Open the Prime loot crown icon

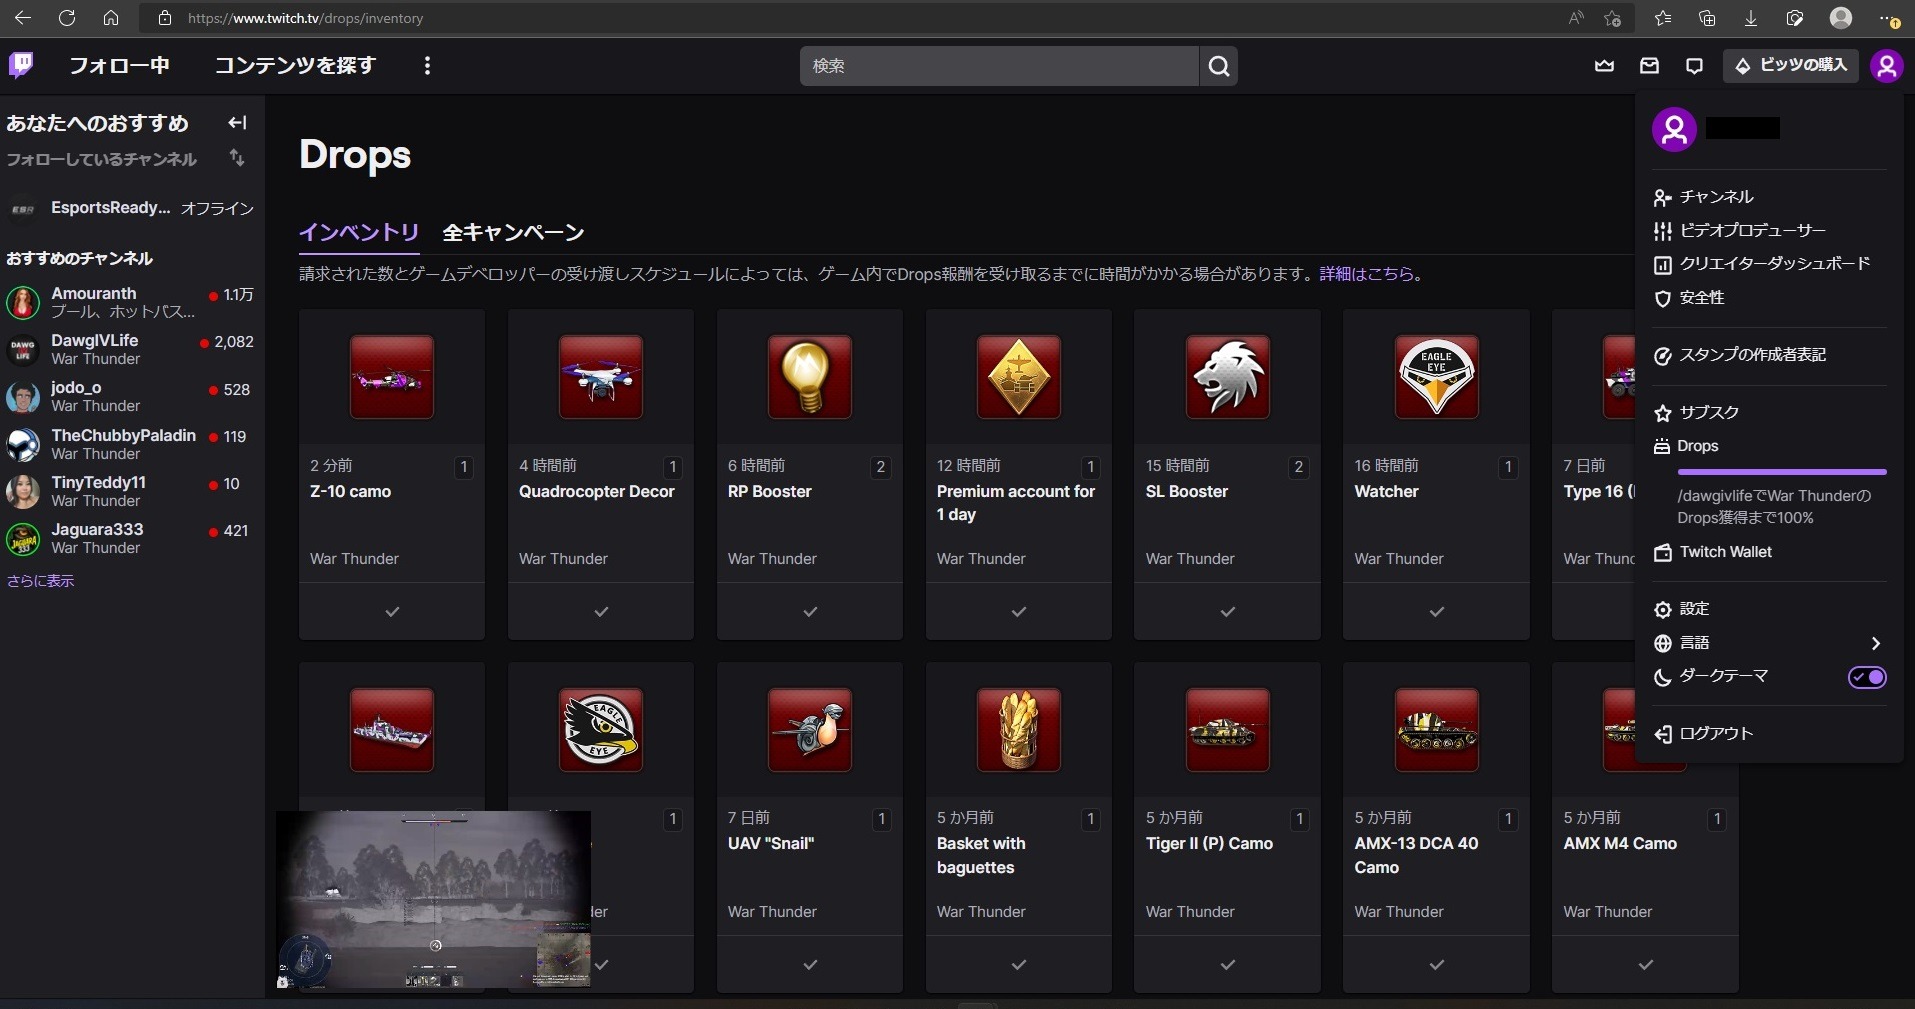pos(1604,66)
